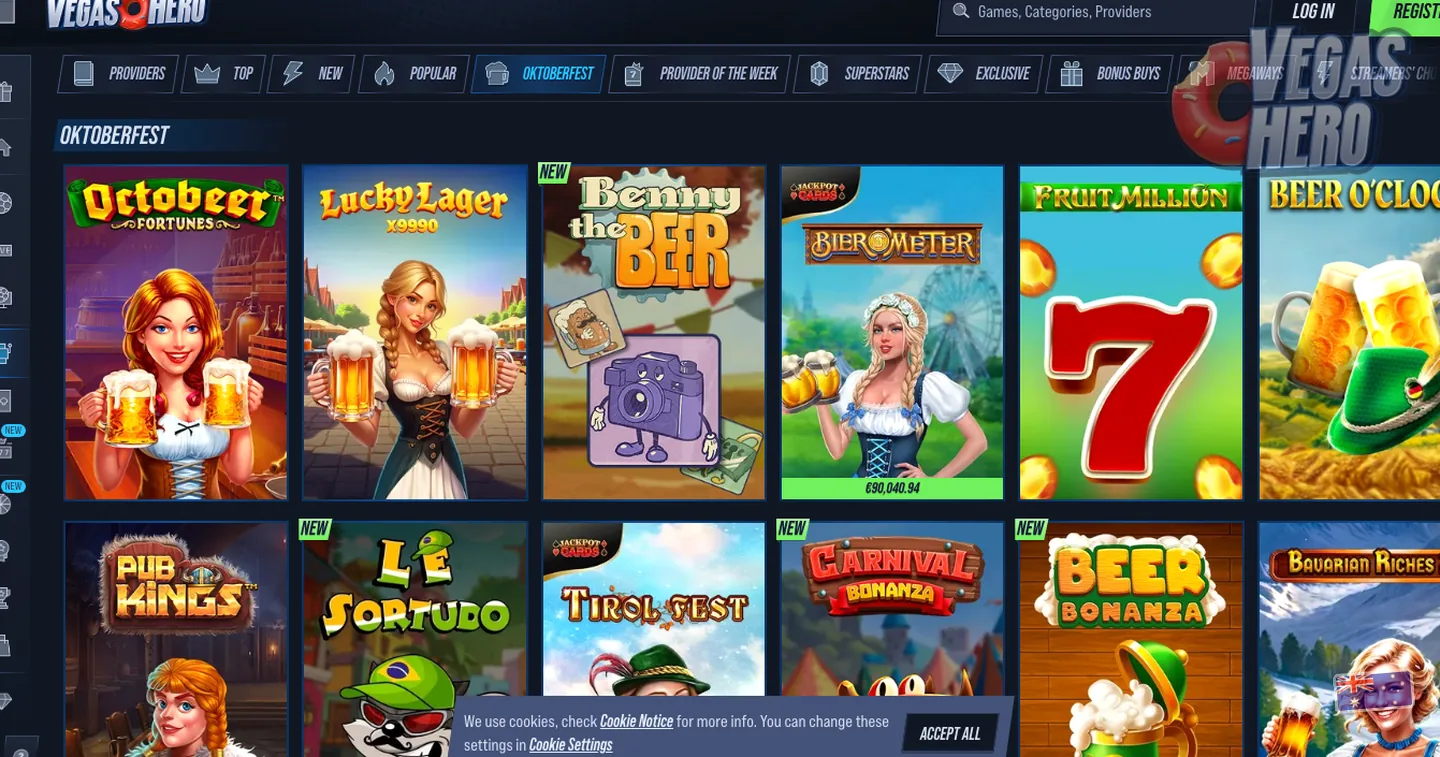The height and width of the screenshot is (757, 1440).
Task: Switch to the Providers category tab
Action: click(120, 74)
